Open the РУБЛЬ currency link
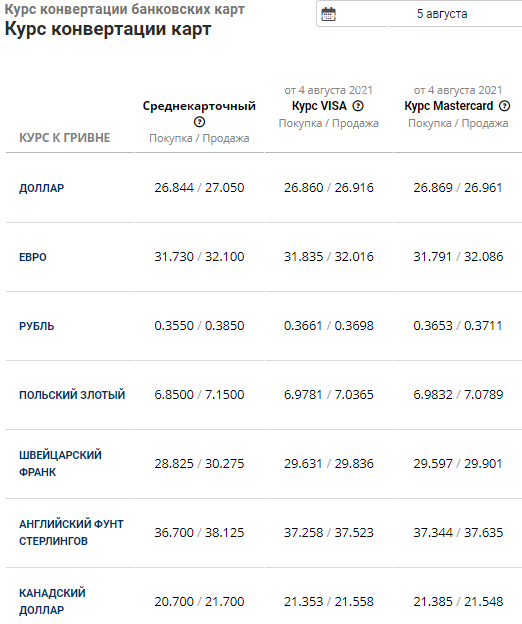Screen dimensions: 522x624 (x=37, y=326)
